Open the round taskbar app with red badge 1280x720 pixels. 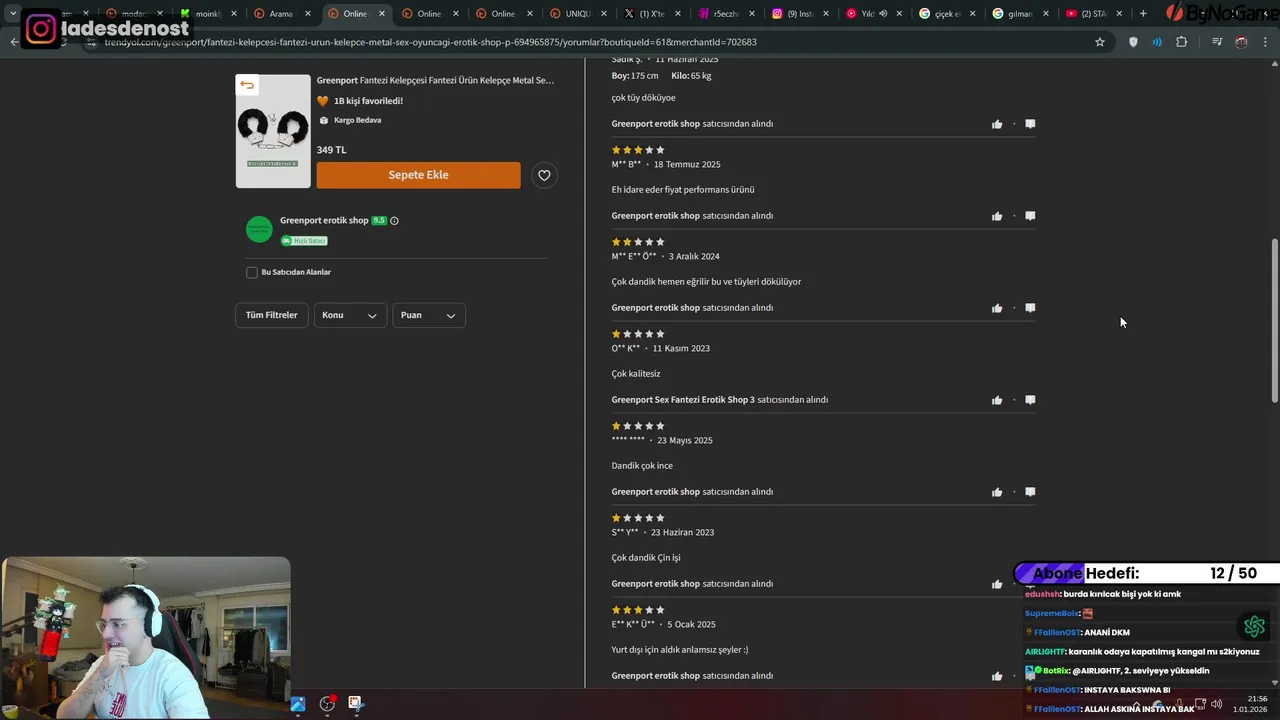click(x=327, y=704)
